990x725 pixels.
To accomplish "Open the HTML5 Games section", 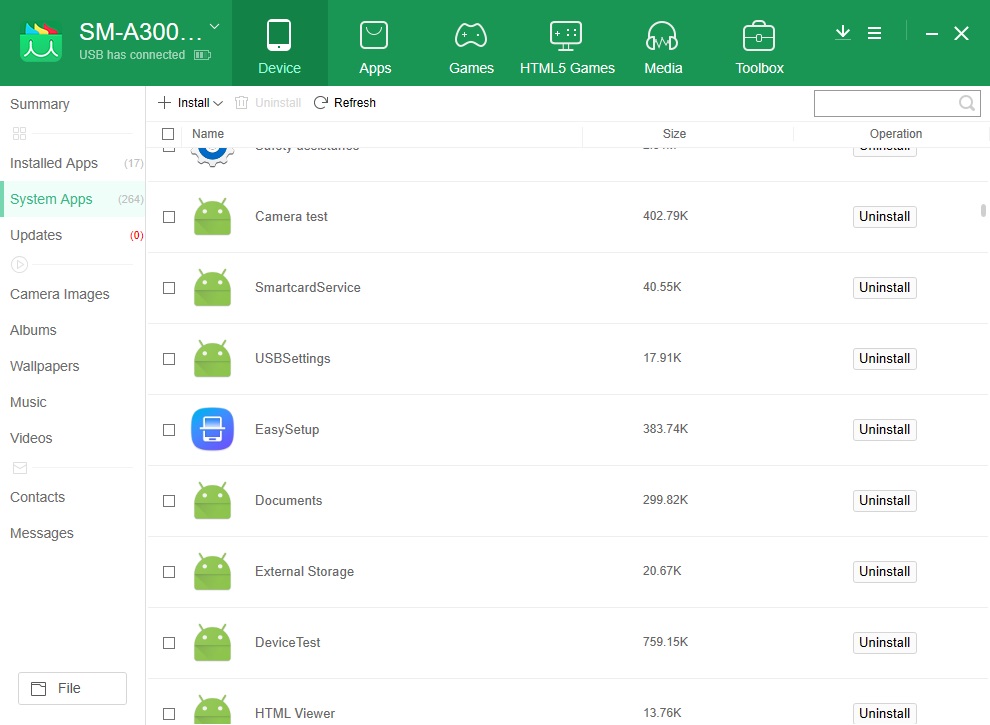I will click(x=566, y=43).
